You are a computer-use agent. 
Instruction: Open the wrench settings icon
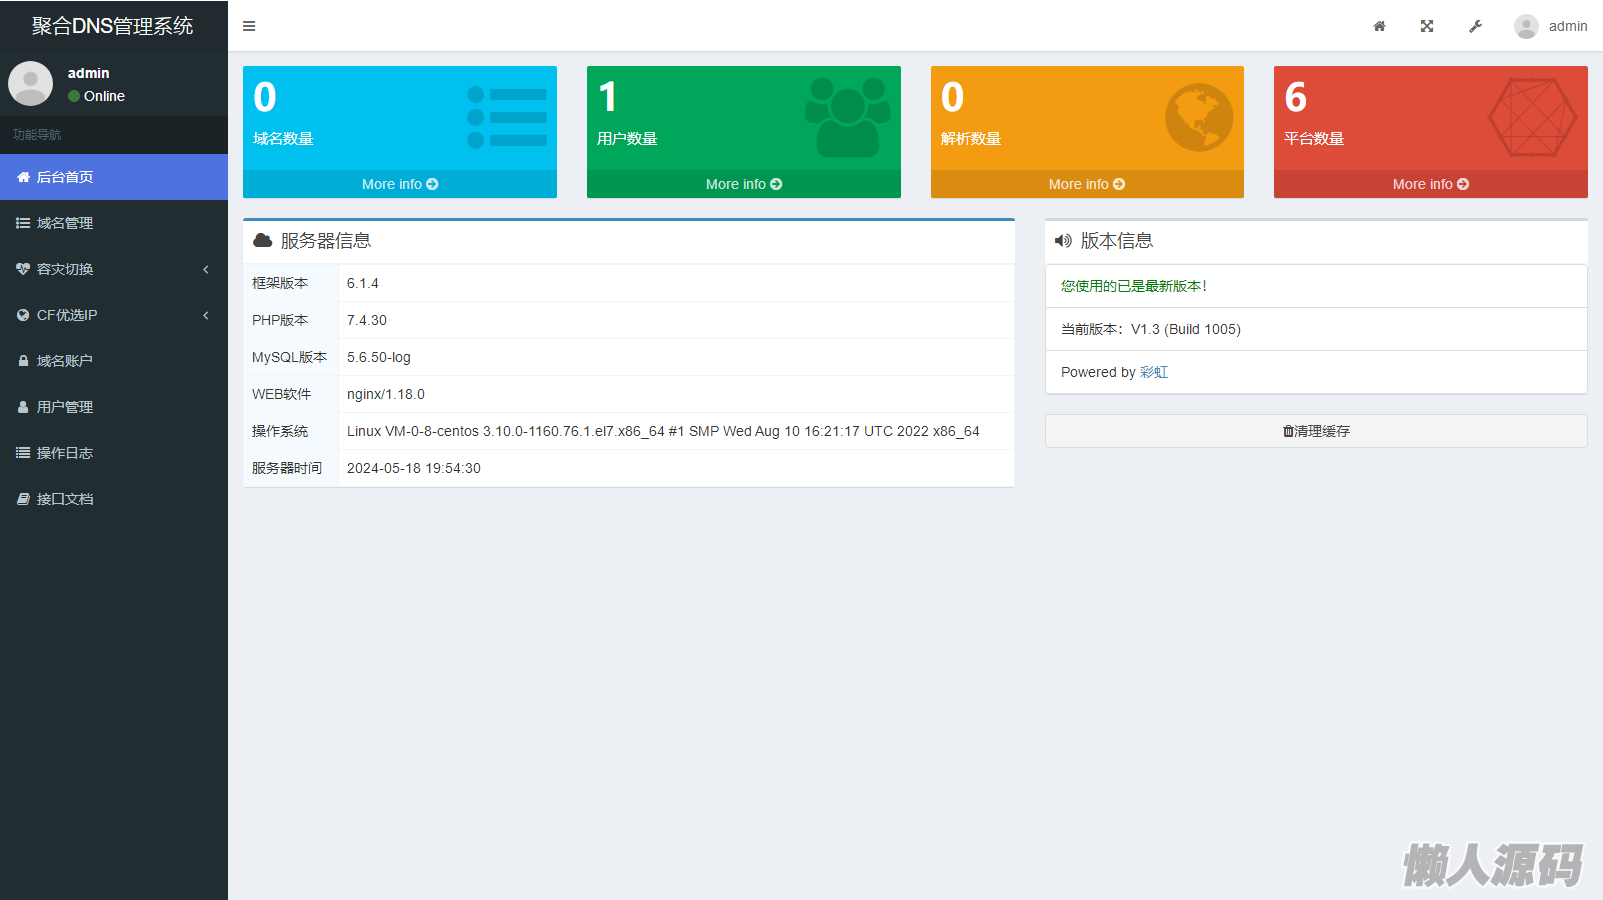pyautogui.click(x=1475, y=26)
